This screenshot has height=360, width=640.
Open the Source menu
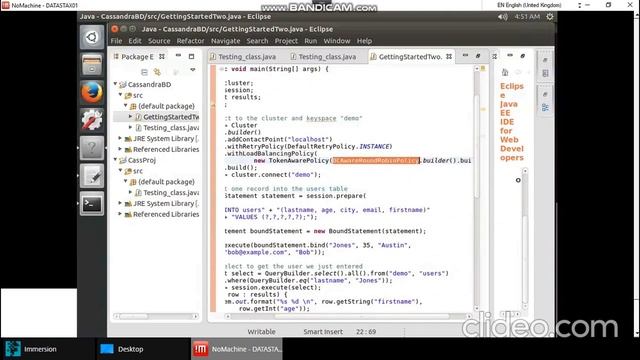[159, 41]
